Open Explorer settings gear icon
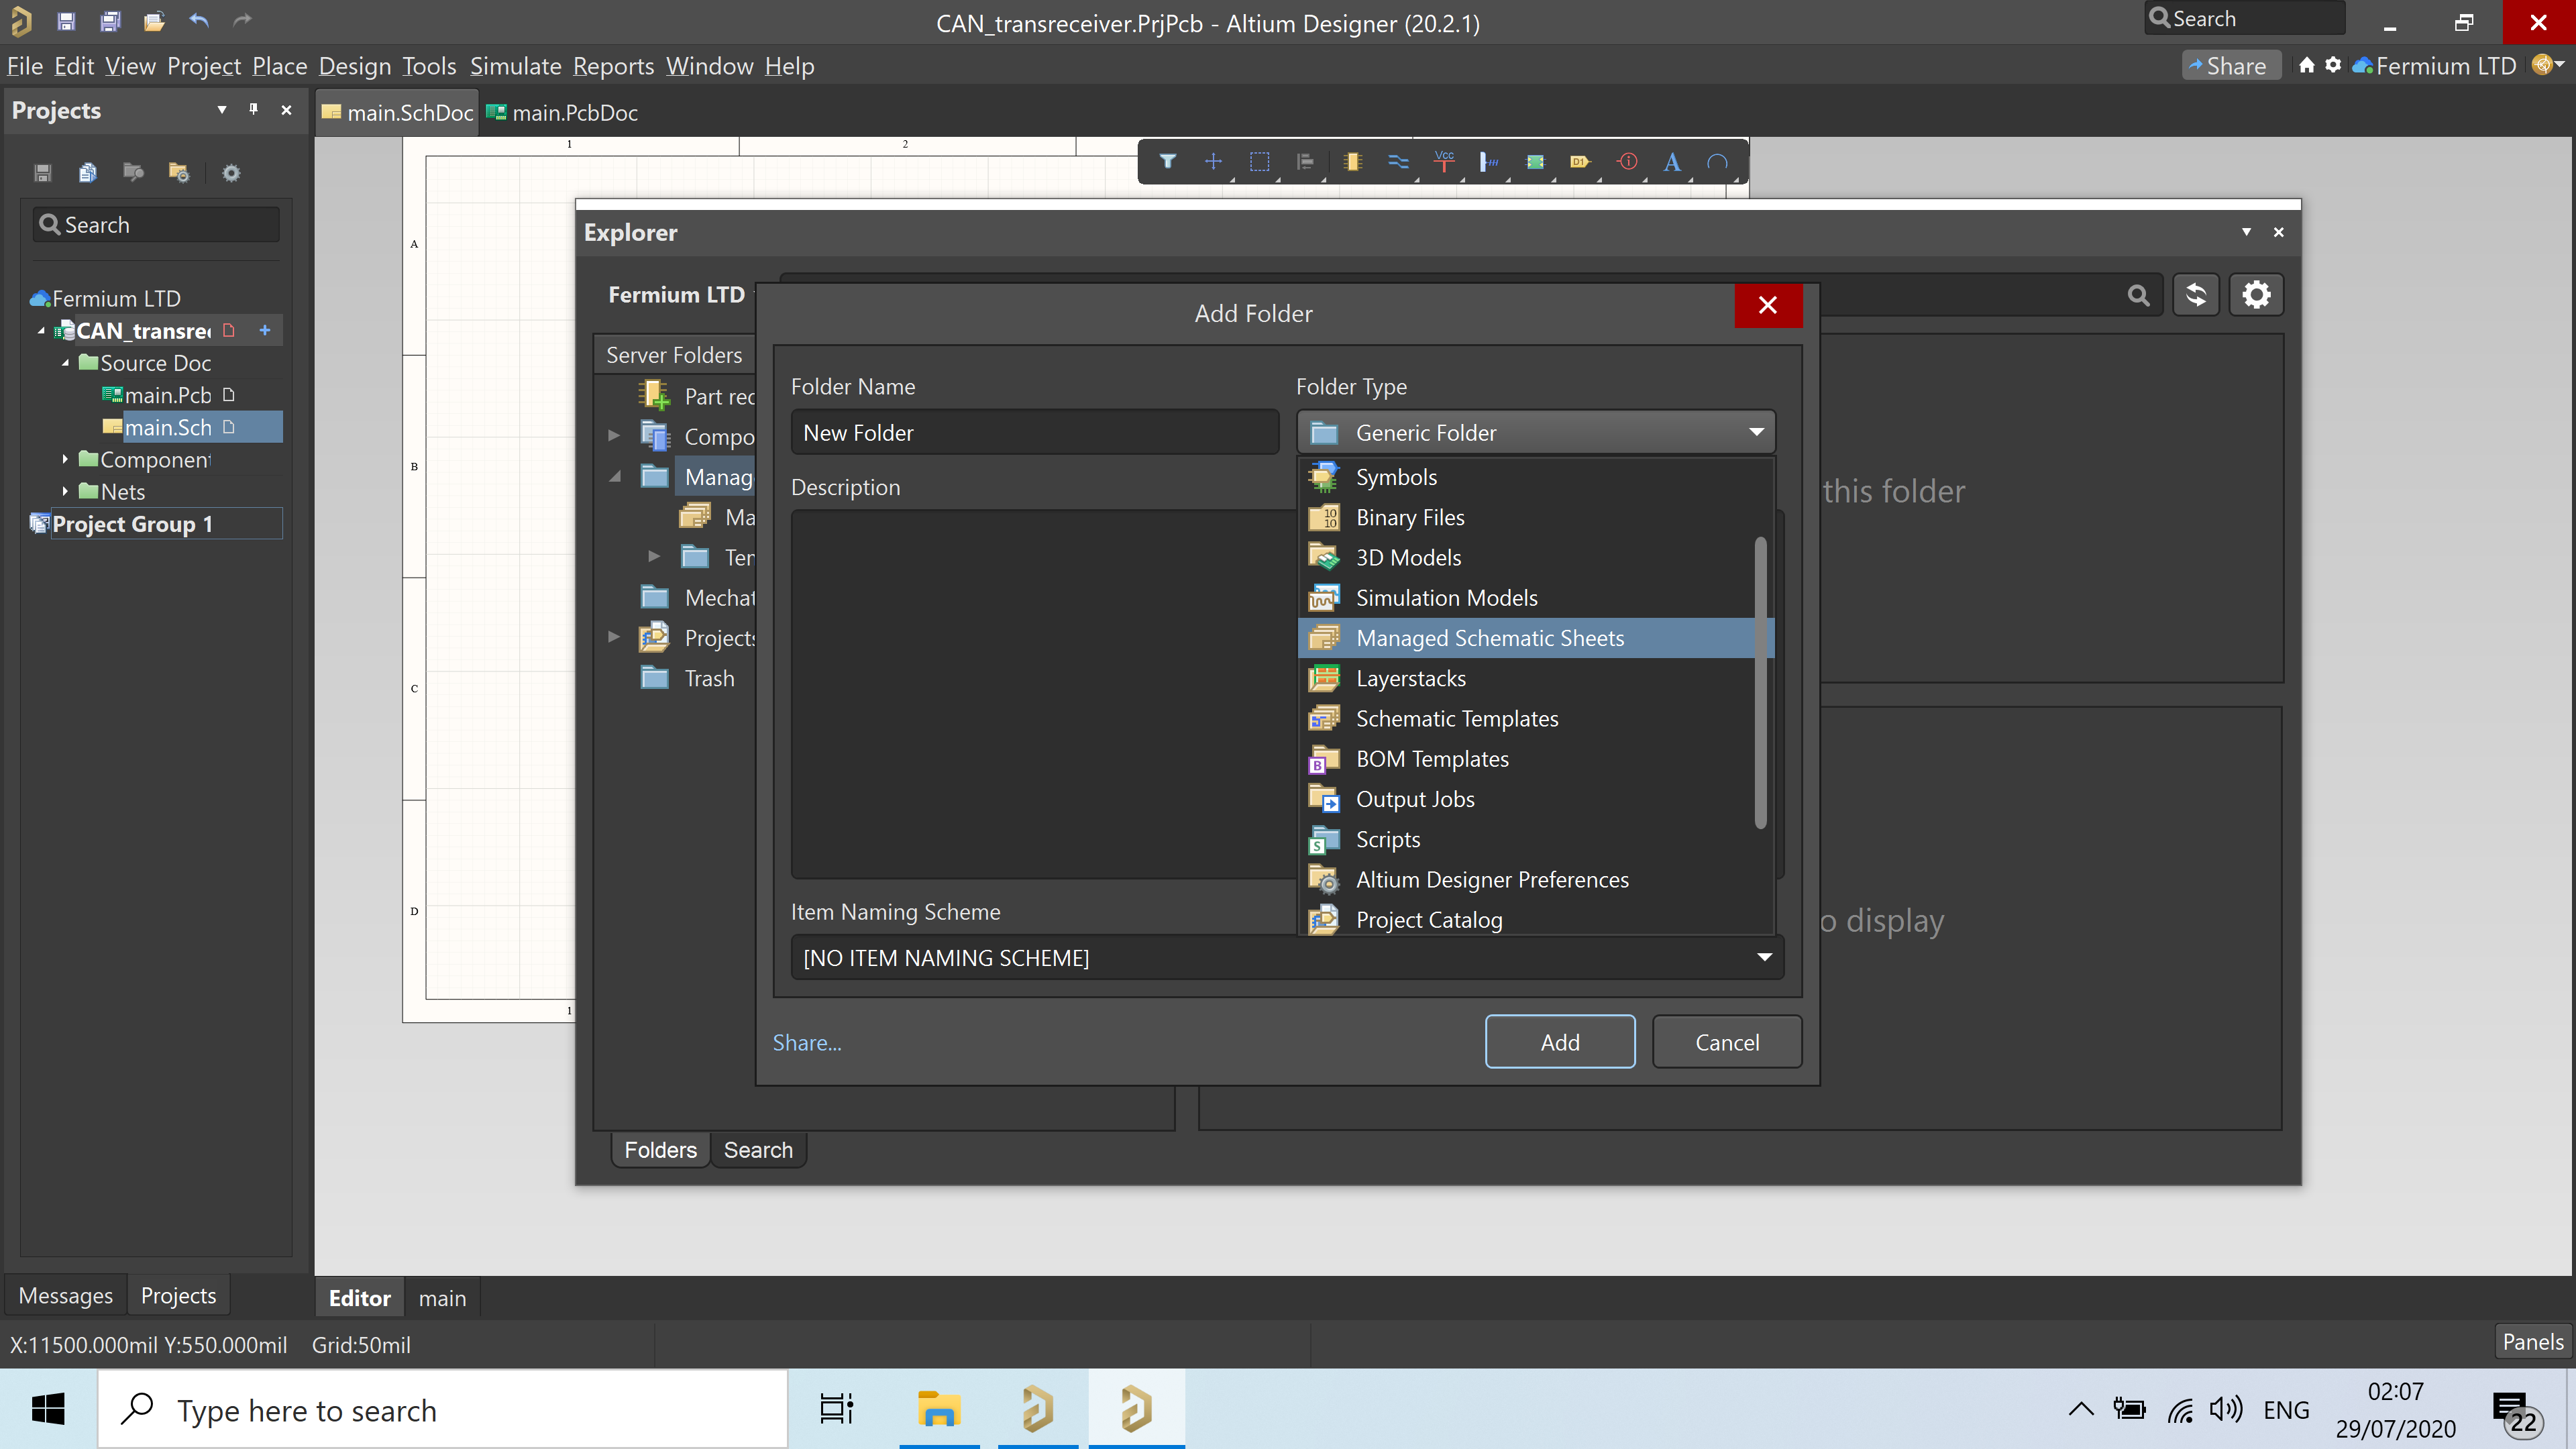This screenshot has width=2576, height=1449. click(2256, 295)
